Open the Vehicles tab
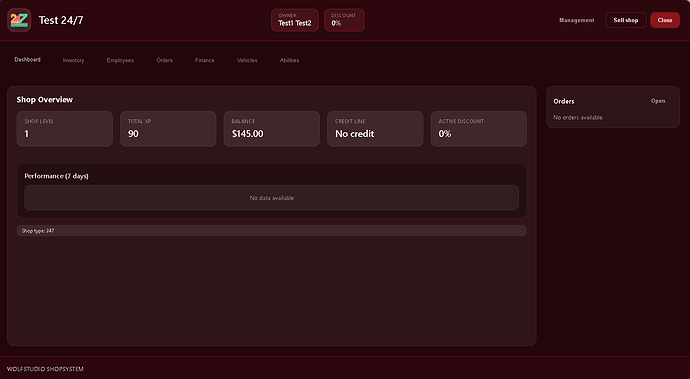Screen dimensions: 690x379 (247, 60)
